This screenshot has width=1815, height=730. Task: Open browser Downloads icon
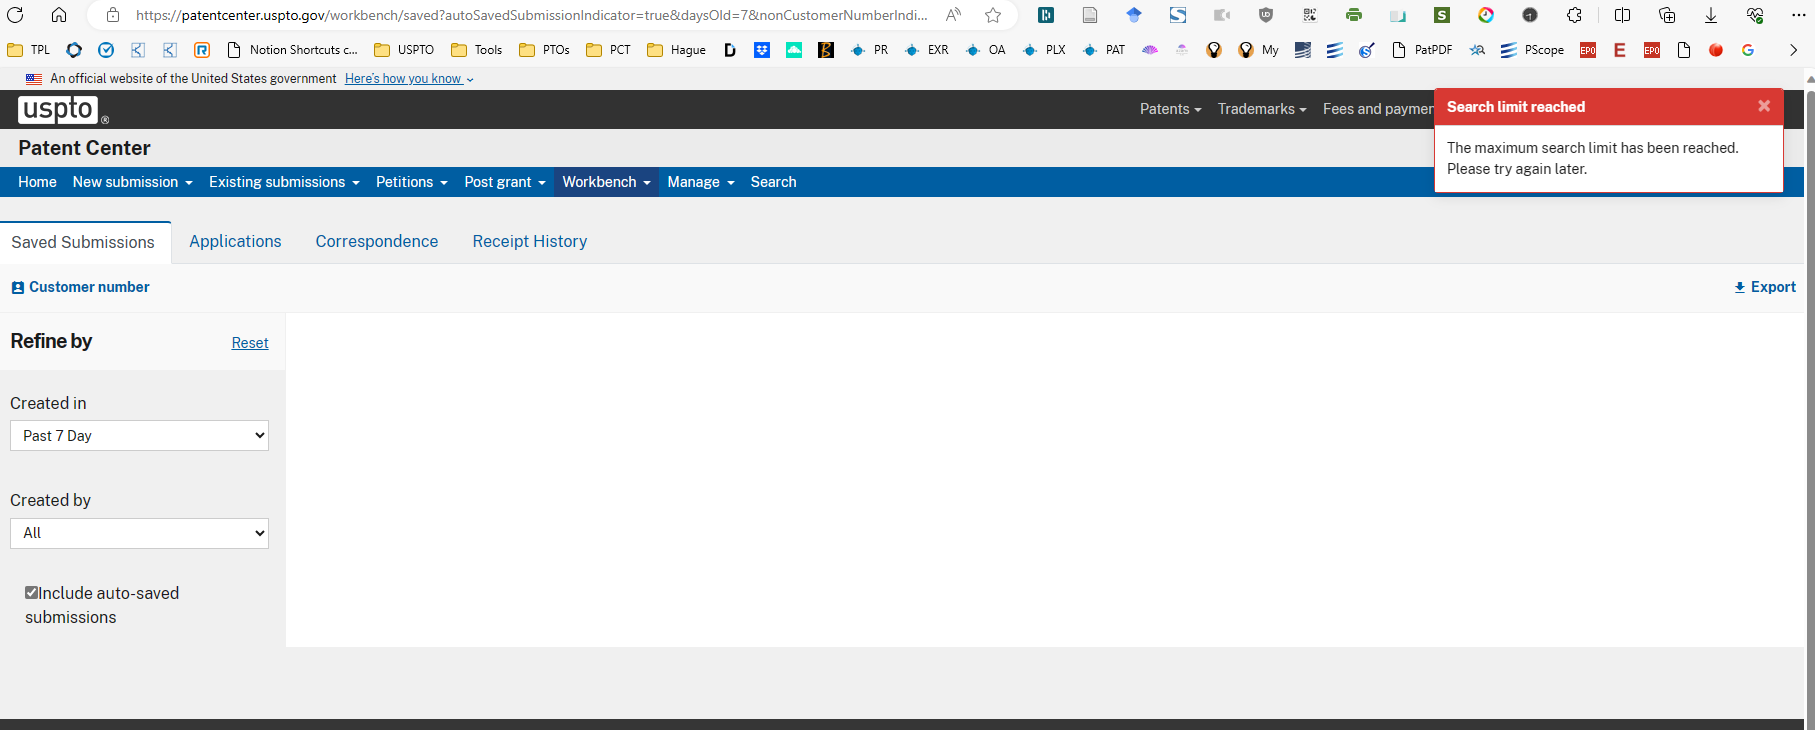tap(1711, 15)
